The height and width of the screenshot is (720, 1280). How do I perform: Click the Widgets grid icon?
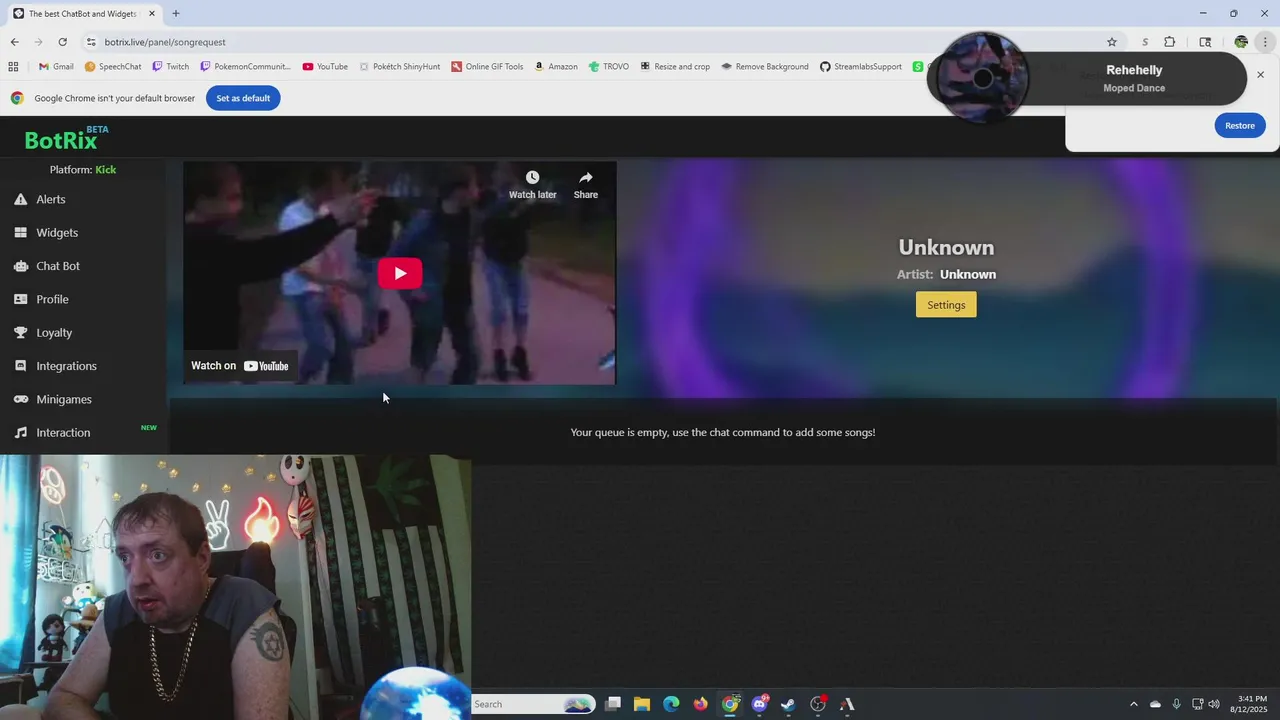(20, 232)
